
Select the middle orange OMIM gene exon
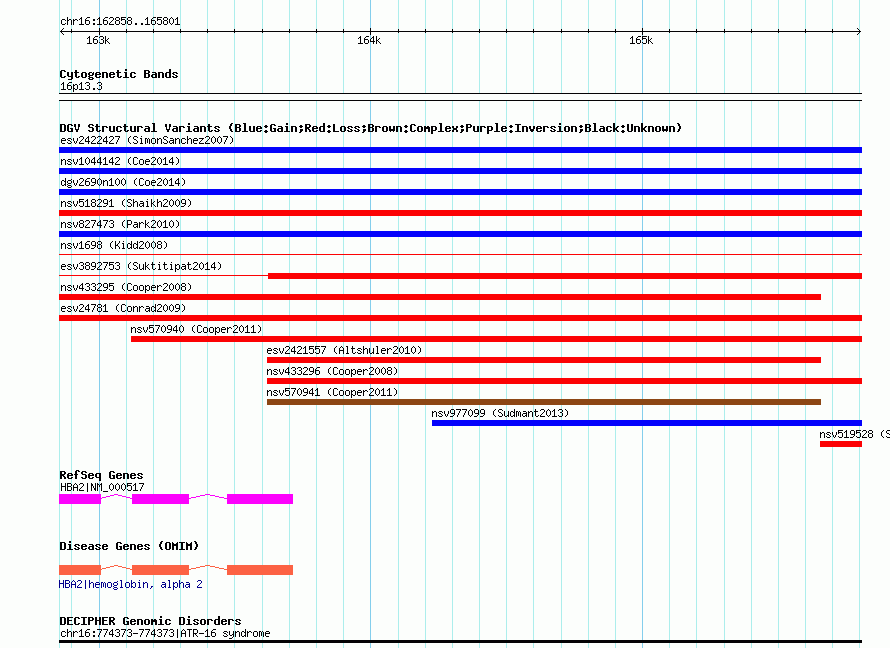coord(161,570)
